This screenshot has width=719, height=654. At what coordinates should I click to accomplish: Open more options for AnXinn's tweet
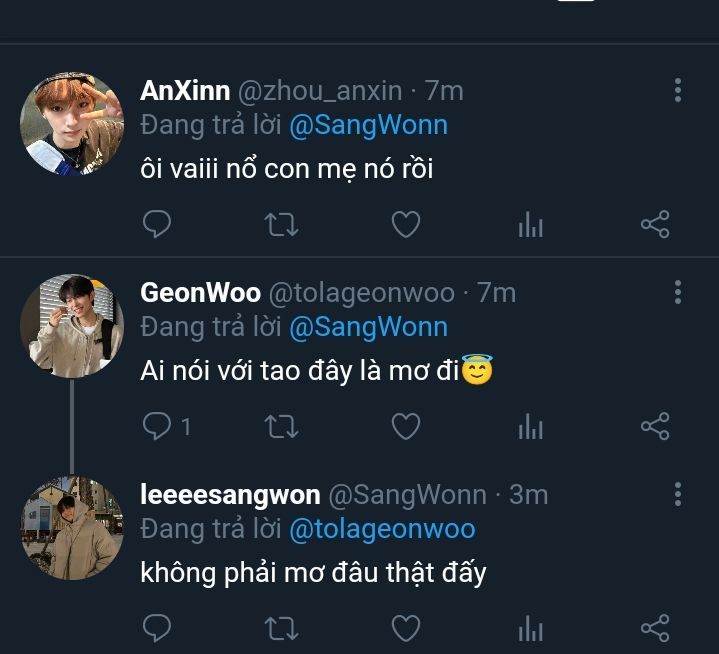coord(678,92)
